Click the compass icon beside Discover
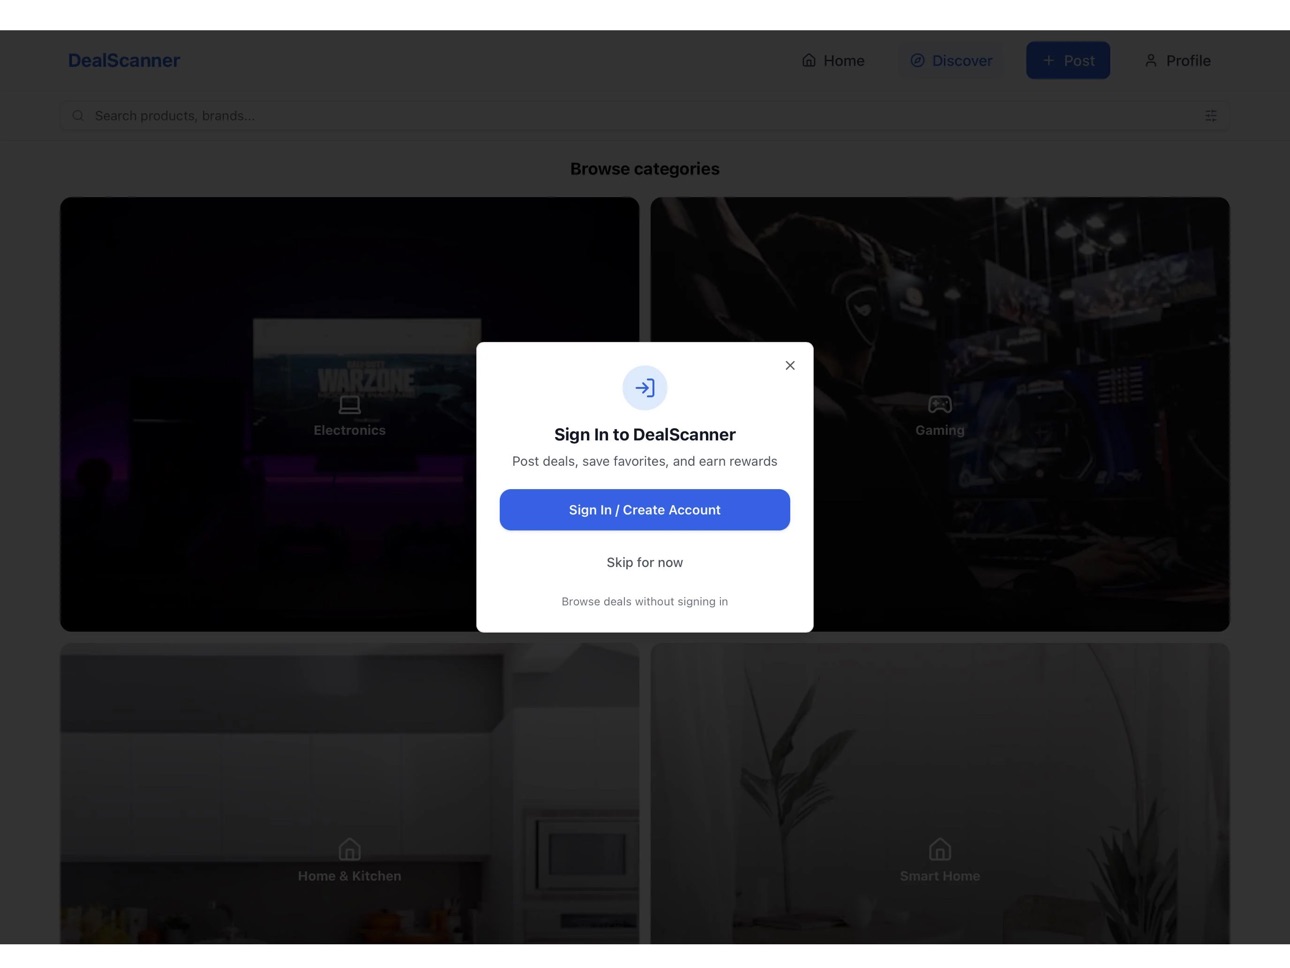Image resolution: width=1290 pixels, height=968 pixels. coord(917,60)
